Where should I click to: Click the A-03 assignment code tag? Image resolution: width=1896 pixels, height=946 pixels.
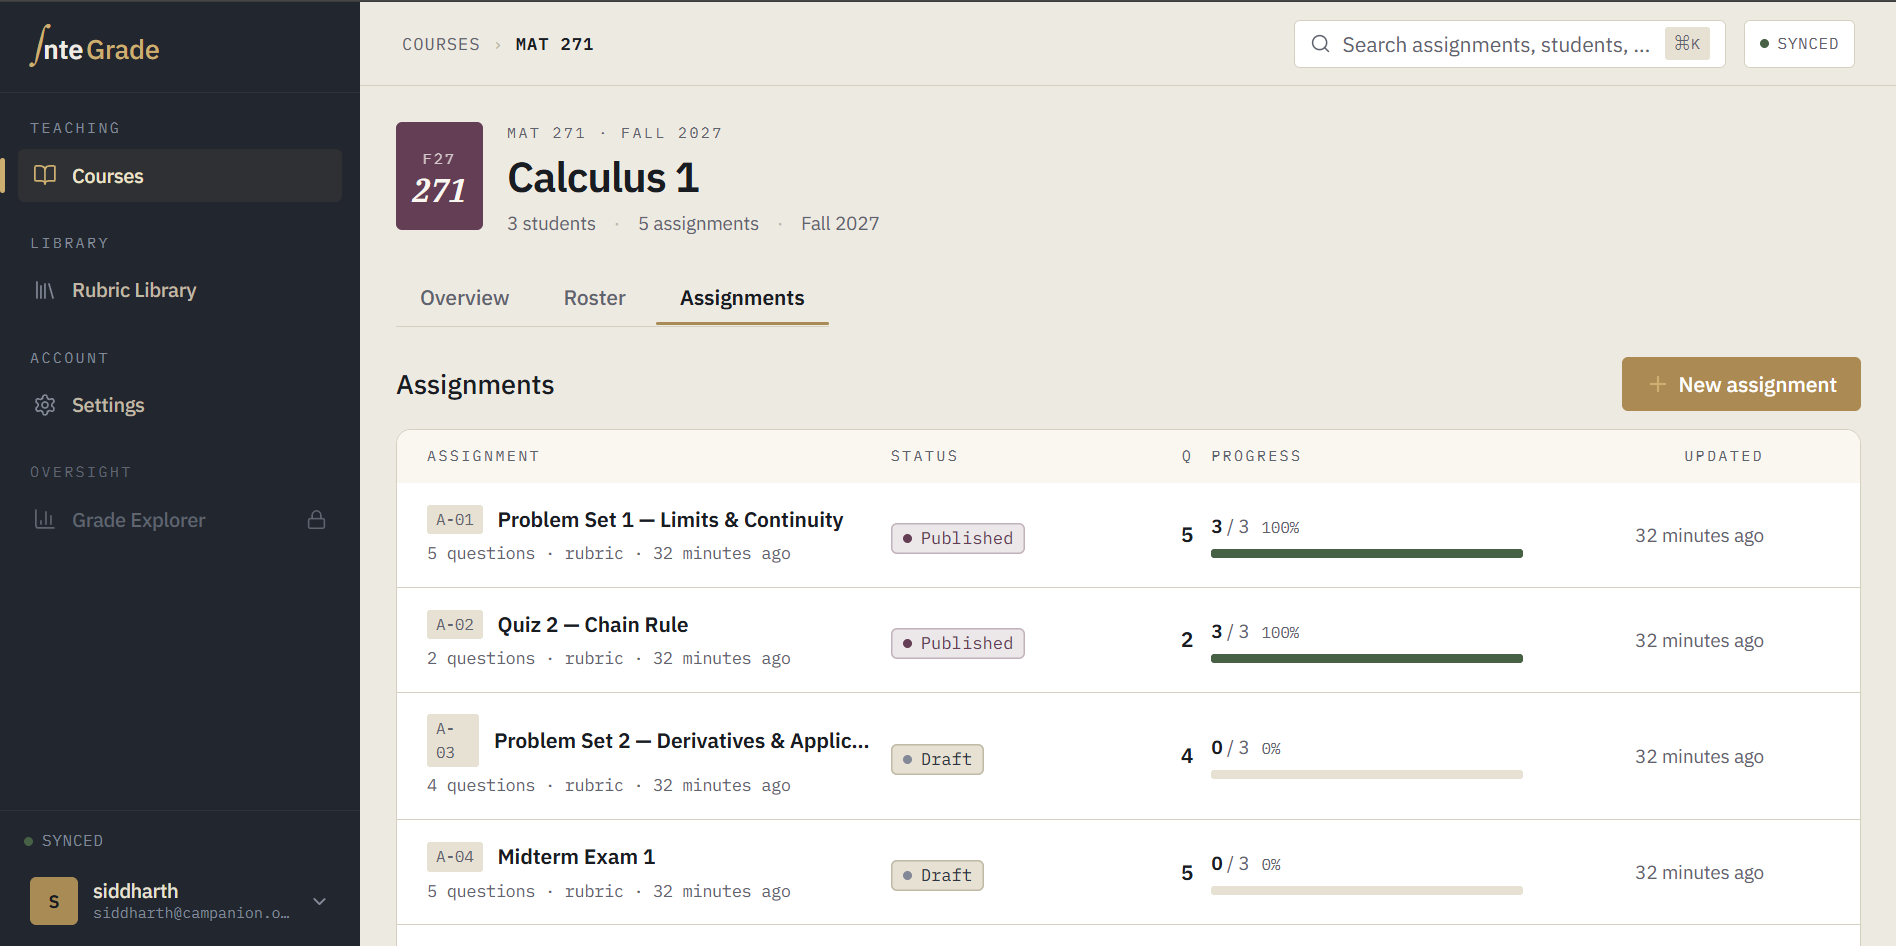point(452,740)
